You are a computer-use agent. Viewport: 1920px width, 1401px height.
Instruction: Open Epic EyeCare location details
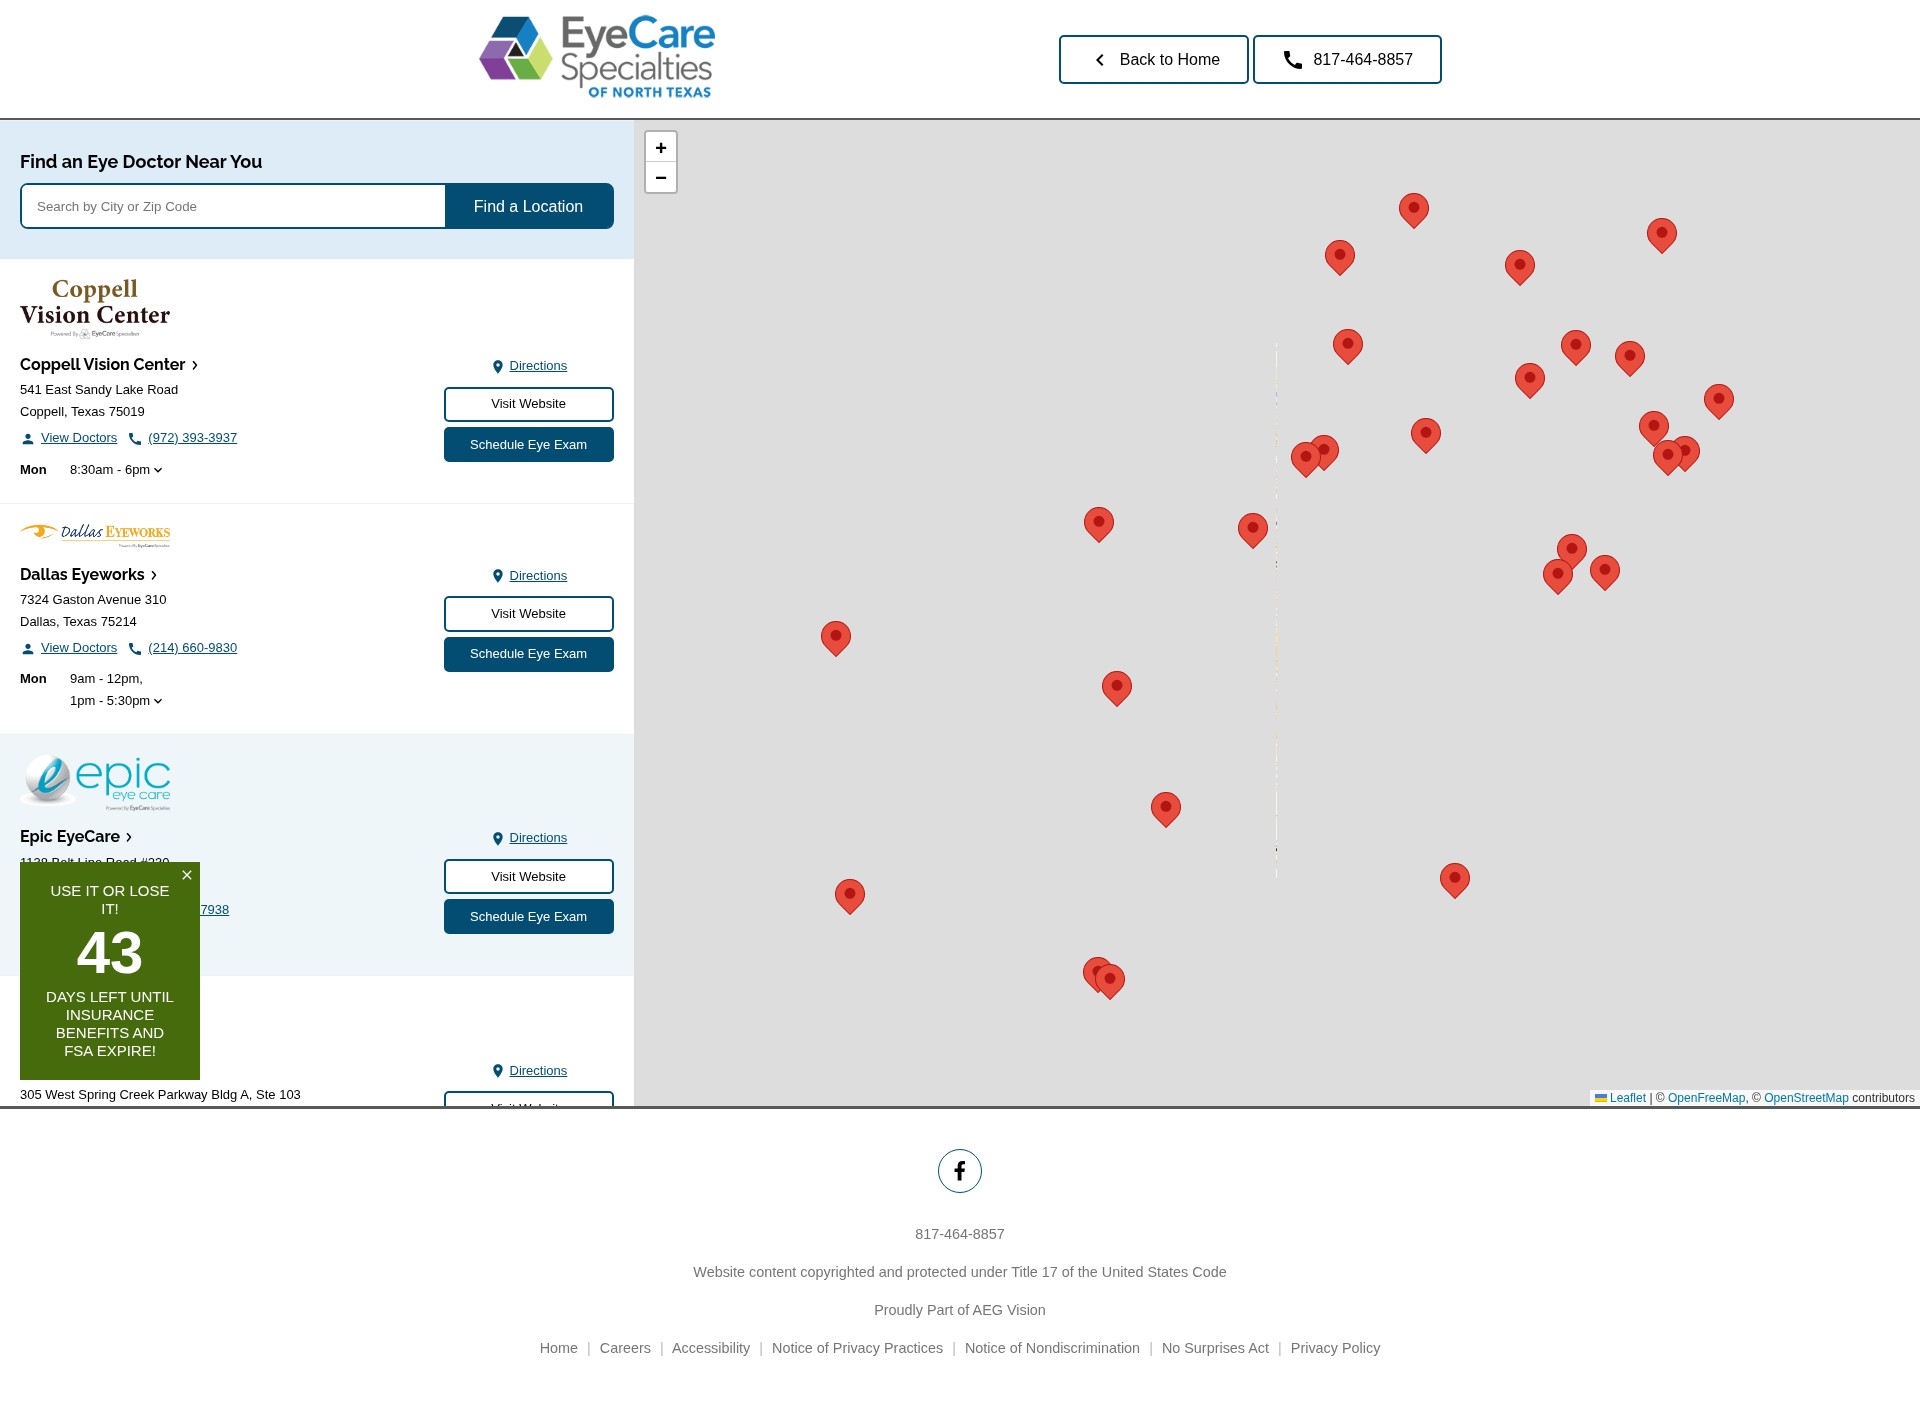click(x=76, y=837)
